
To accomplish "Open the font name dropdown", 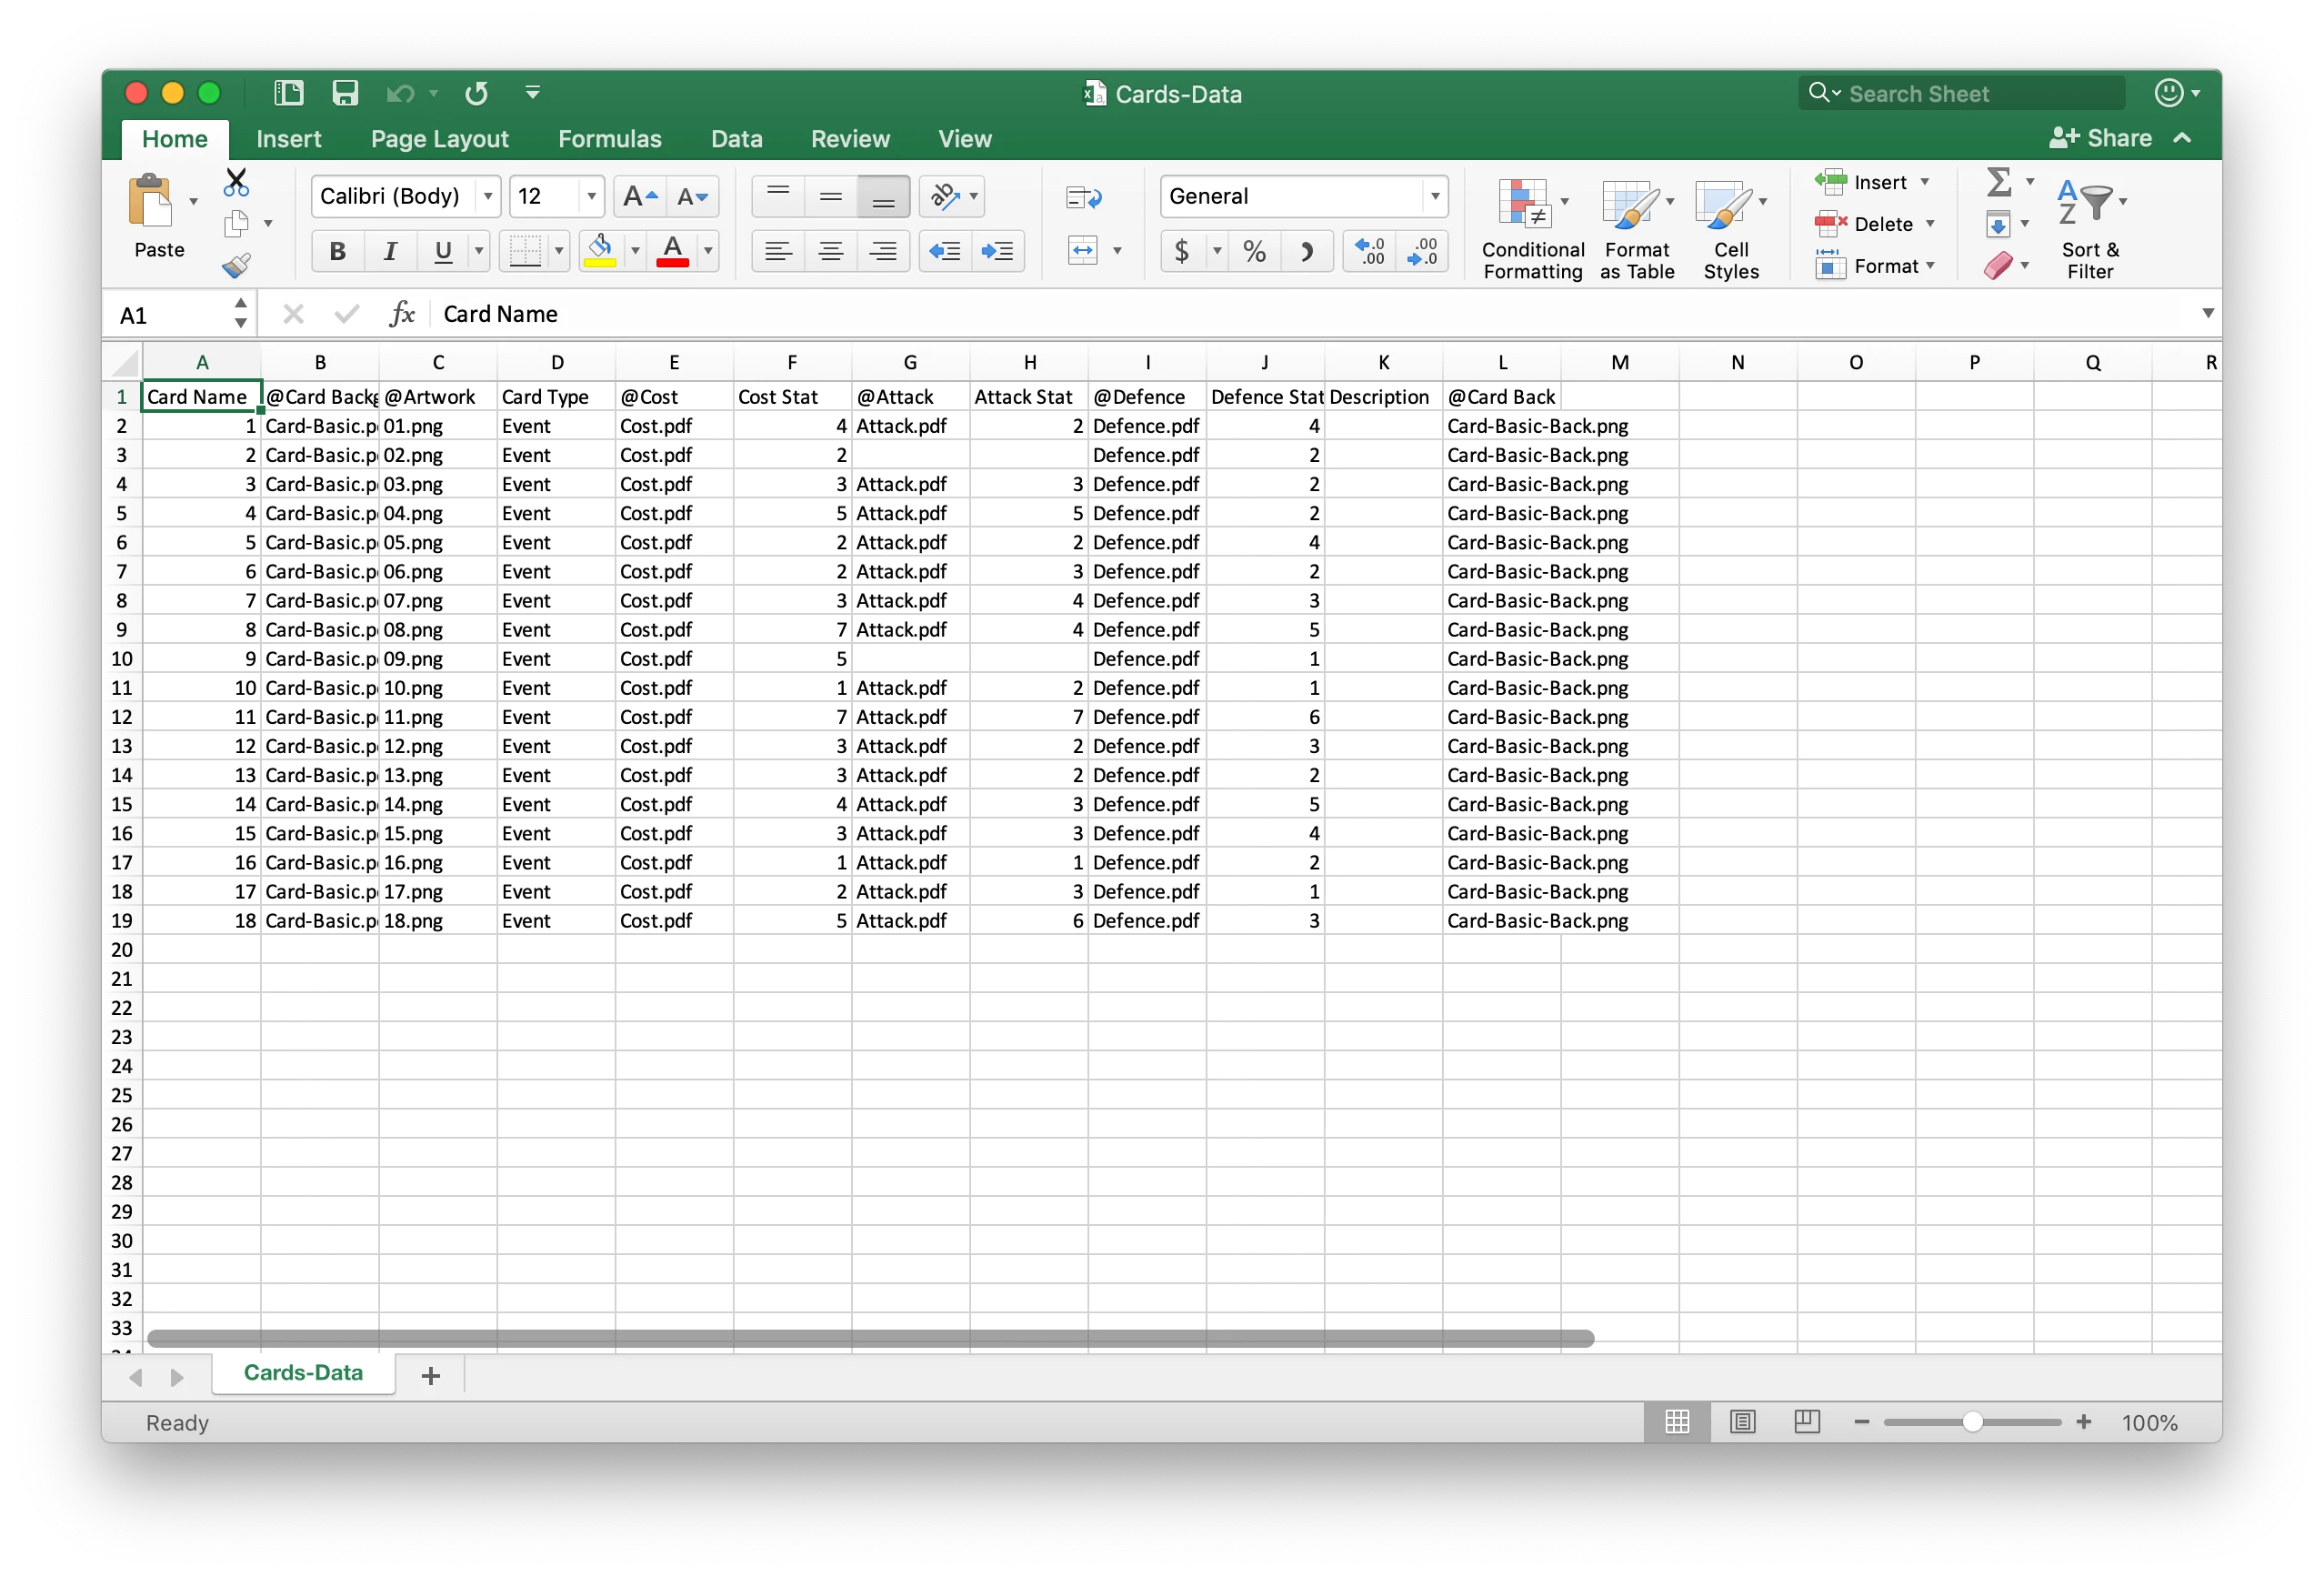I will [488, 196].
